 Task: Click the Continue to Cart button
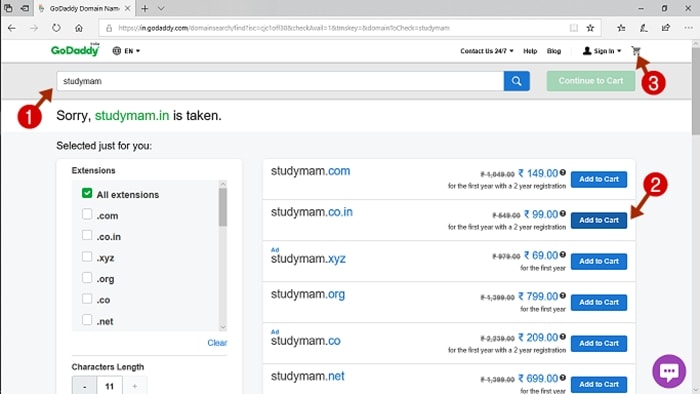591,81
